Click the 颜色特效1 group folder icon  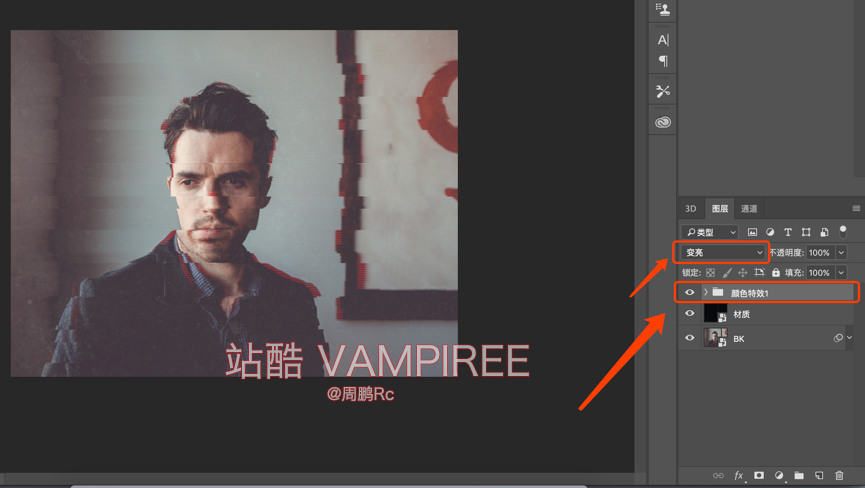pos(718,292)
